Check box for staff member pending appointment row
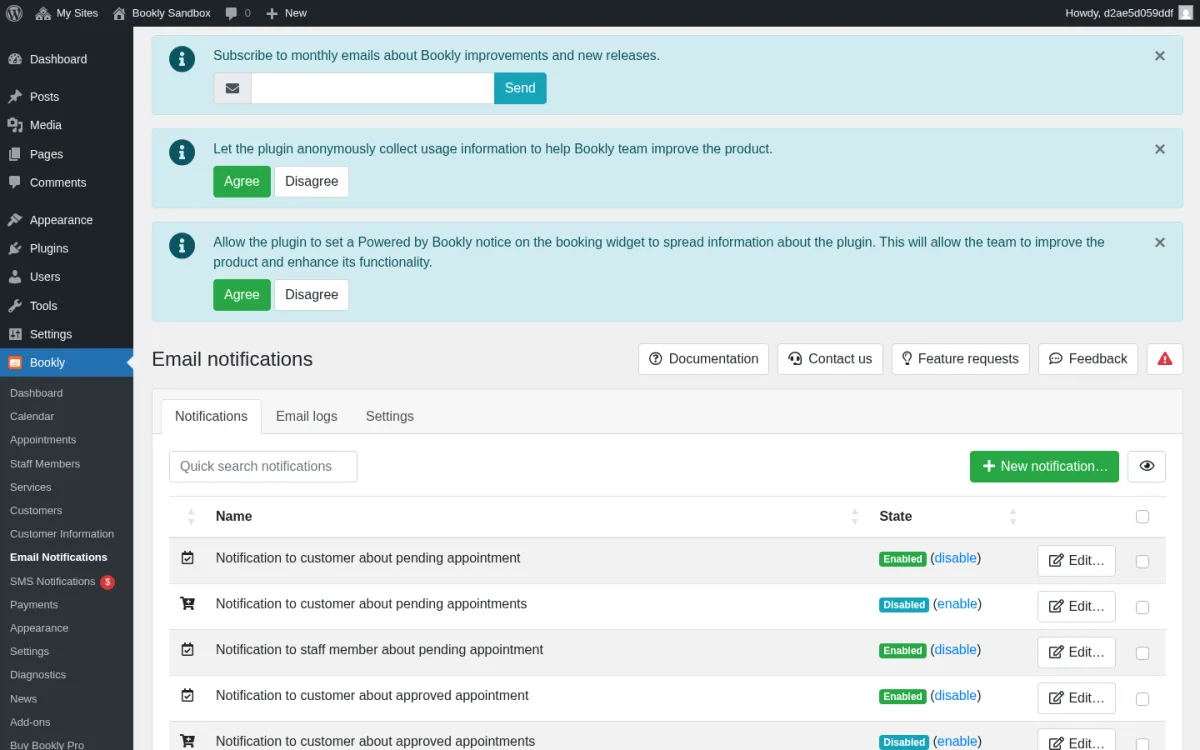Screen dimensions: 1200x750 point(1143,653)
